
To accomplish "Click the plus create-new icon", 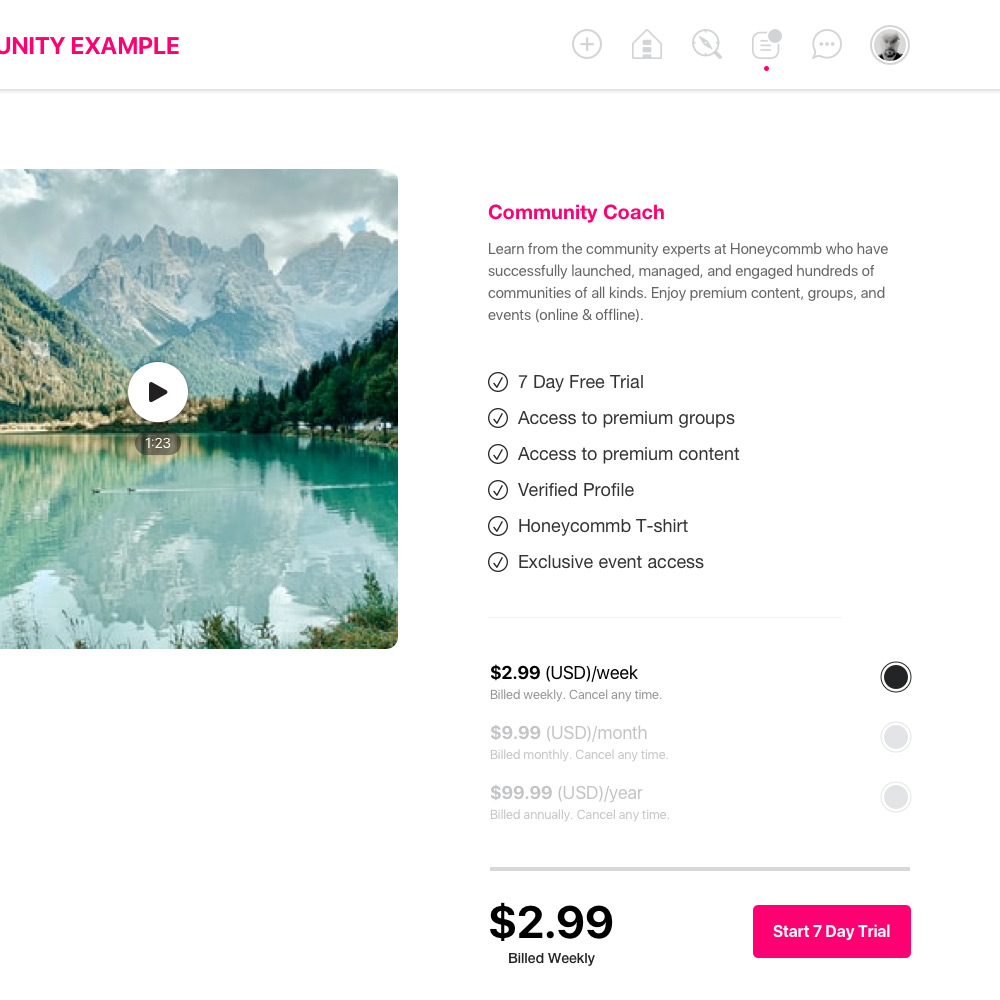I will (587, 45).
